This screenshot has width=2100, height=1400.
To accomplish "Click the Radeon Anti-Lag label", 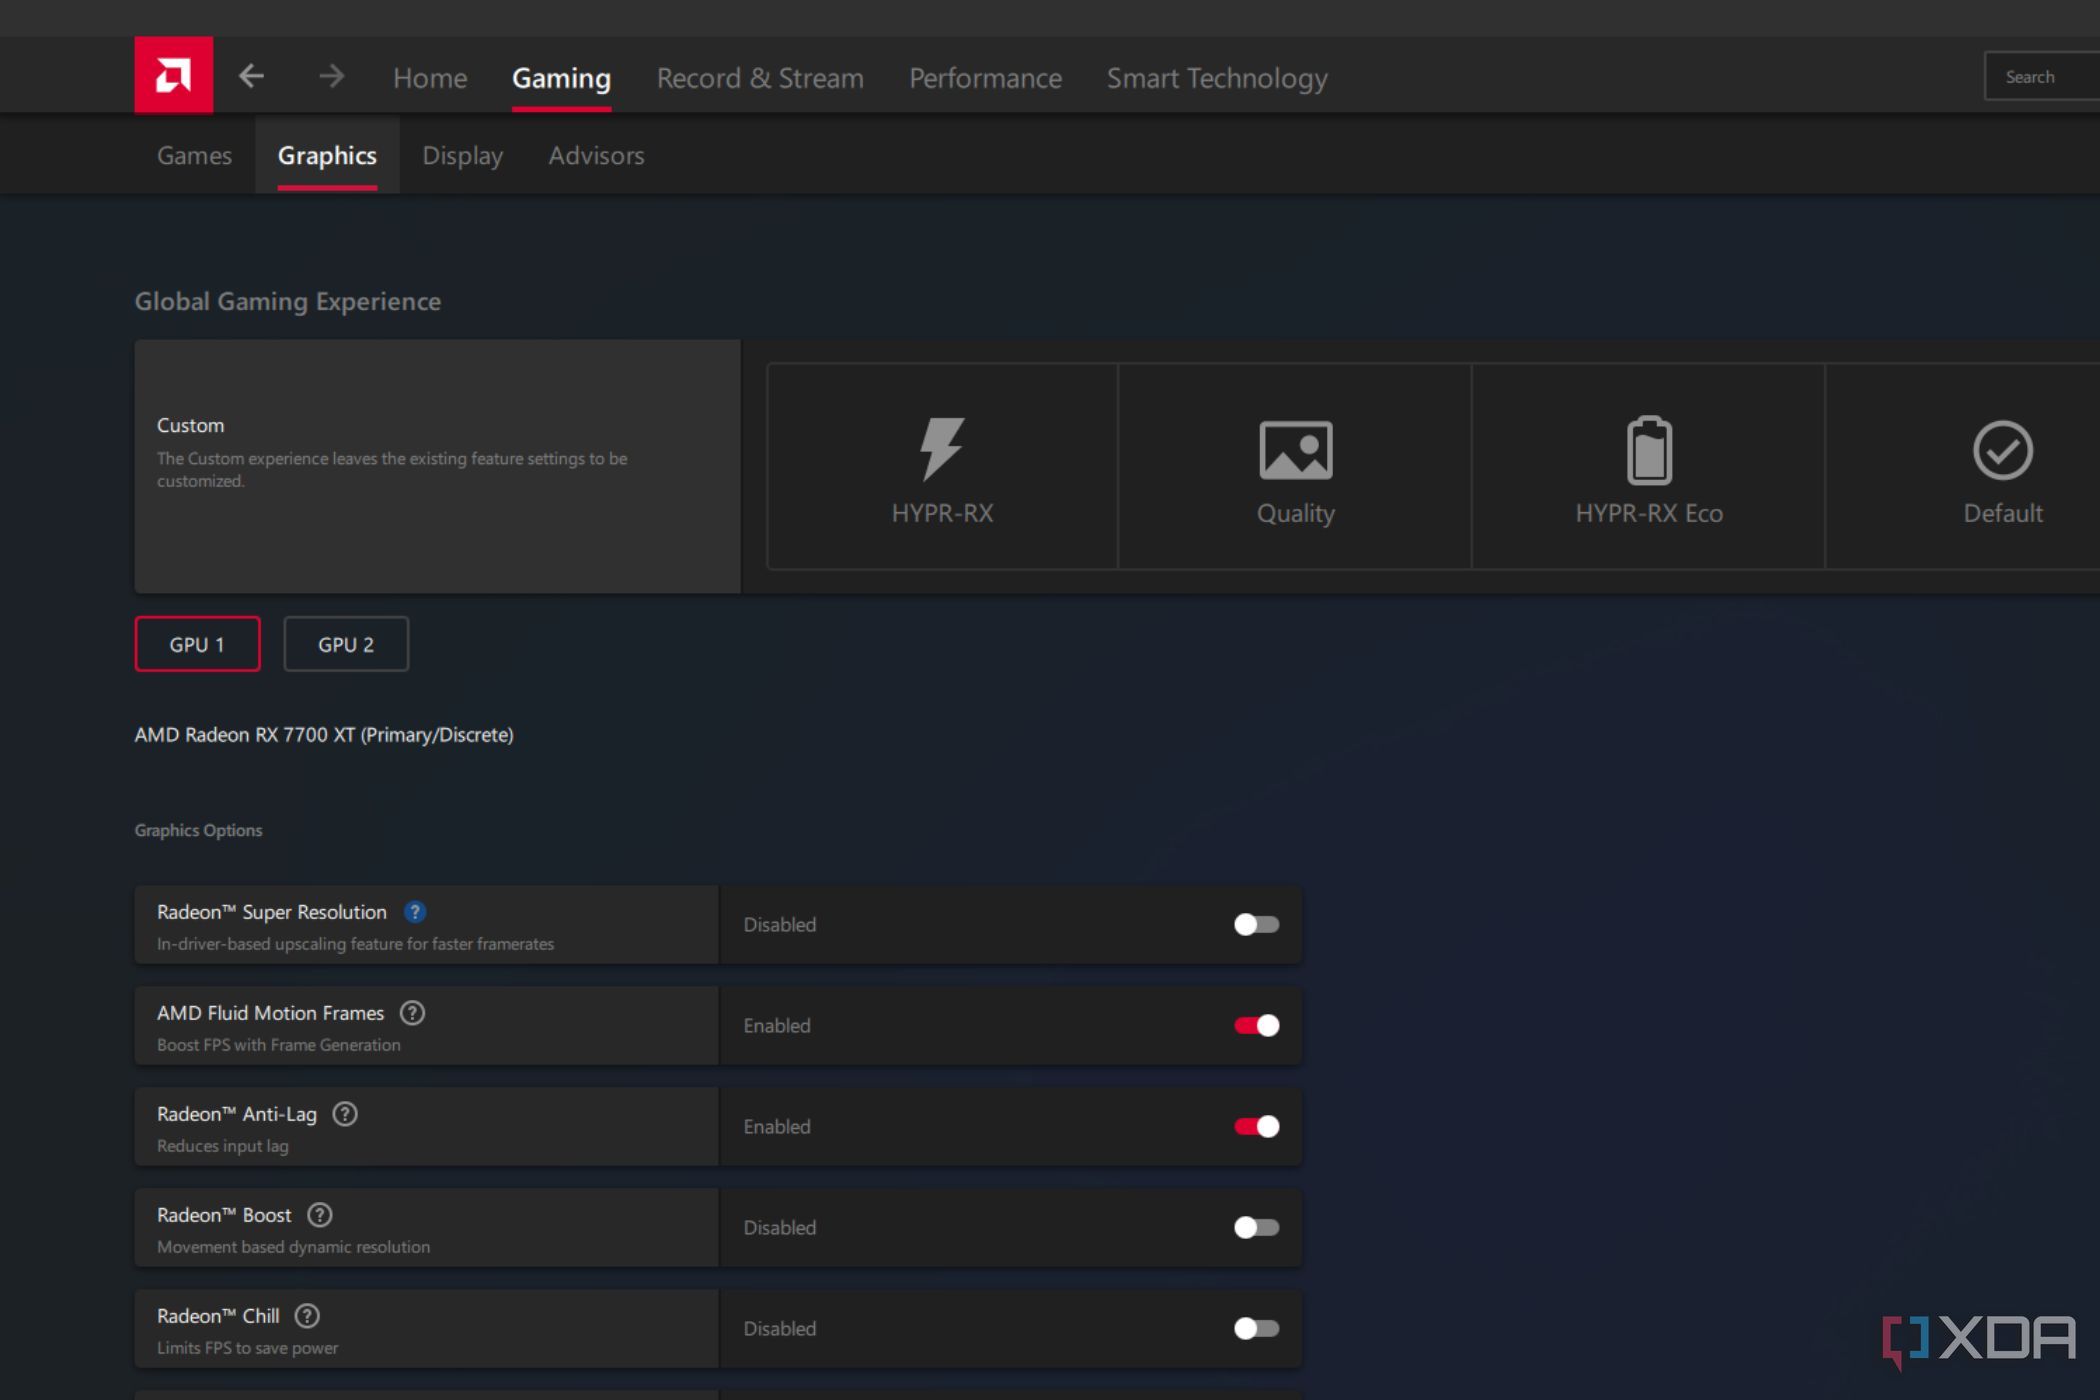I will point(237,1114).
